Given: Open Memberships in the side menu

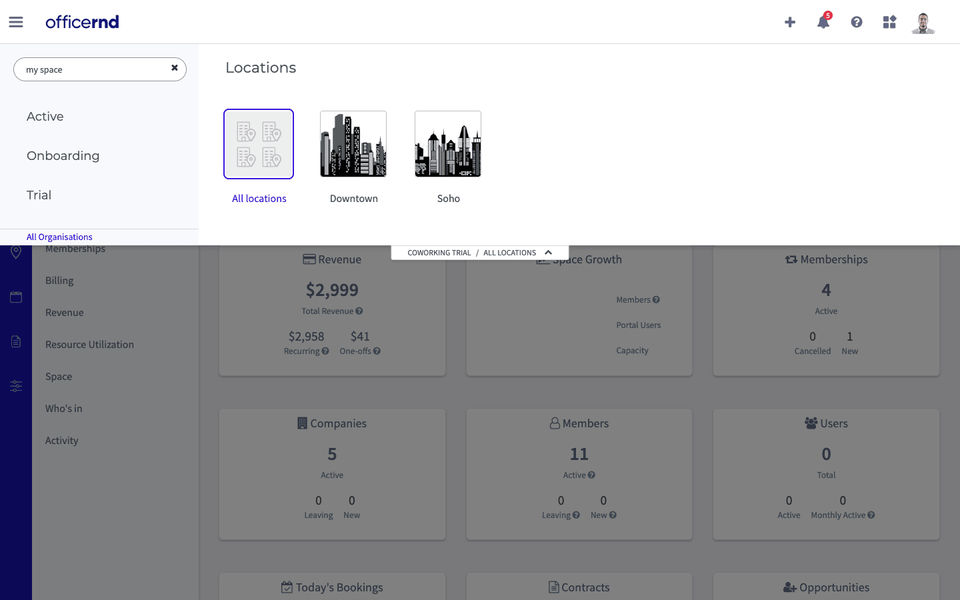Looking at the screenshot, I should [x=75, y=249].
